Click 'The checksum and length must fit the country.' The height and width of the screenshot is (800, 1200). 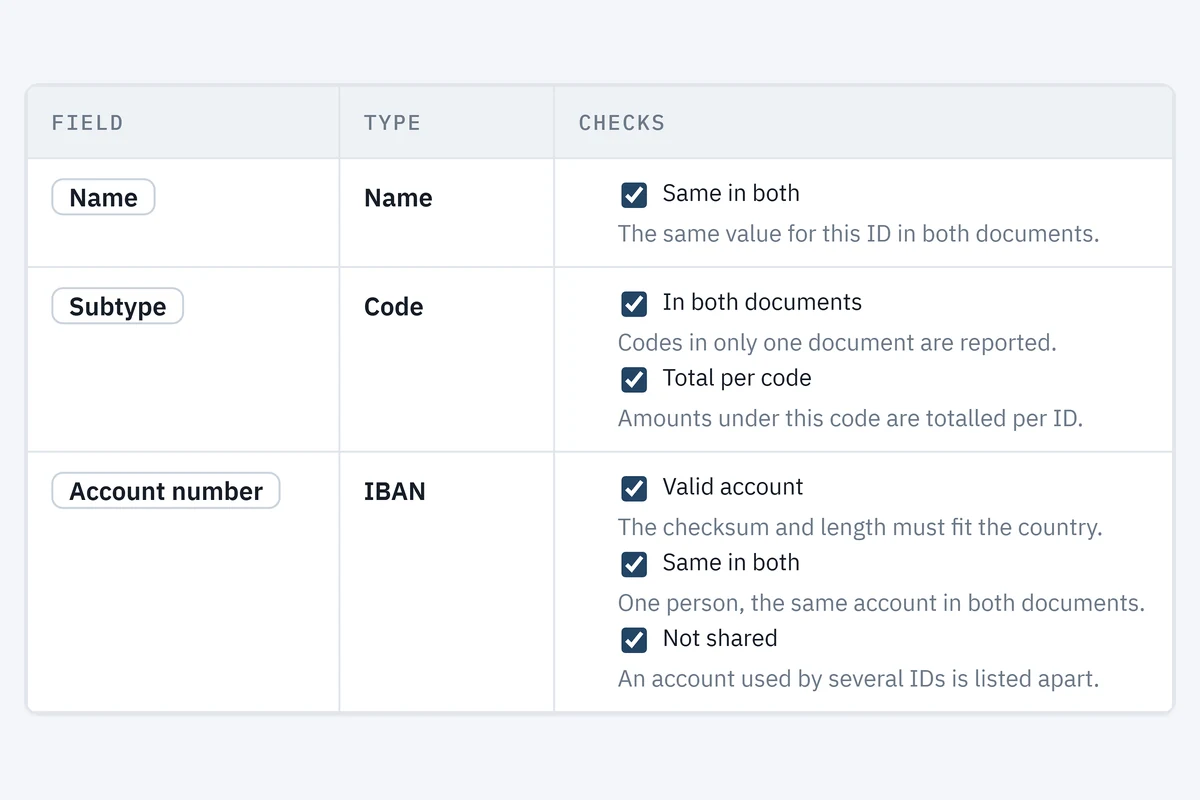pyautogui.click(x=860, y=528)
